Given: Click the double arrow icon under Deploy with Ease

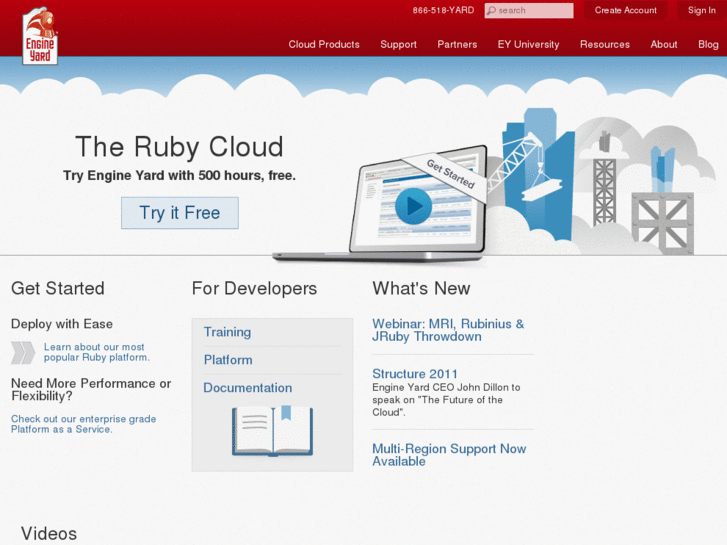Looking at the screenshot, I should point(23,353).
